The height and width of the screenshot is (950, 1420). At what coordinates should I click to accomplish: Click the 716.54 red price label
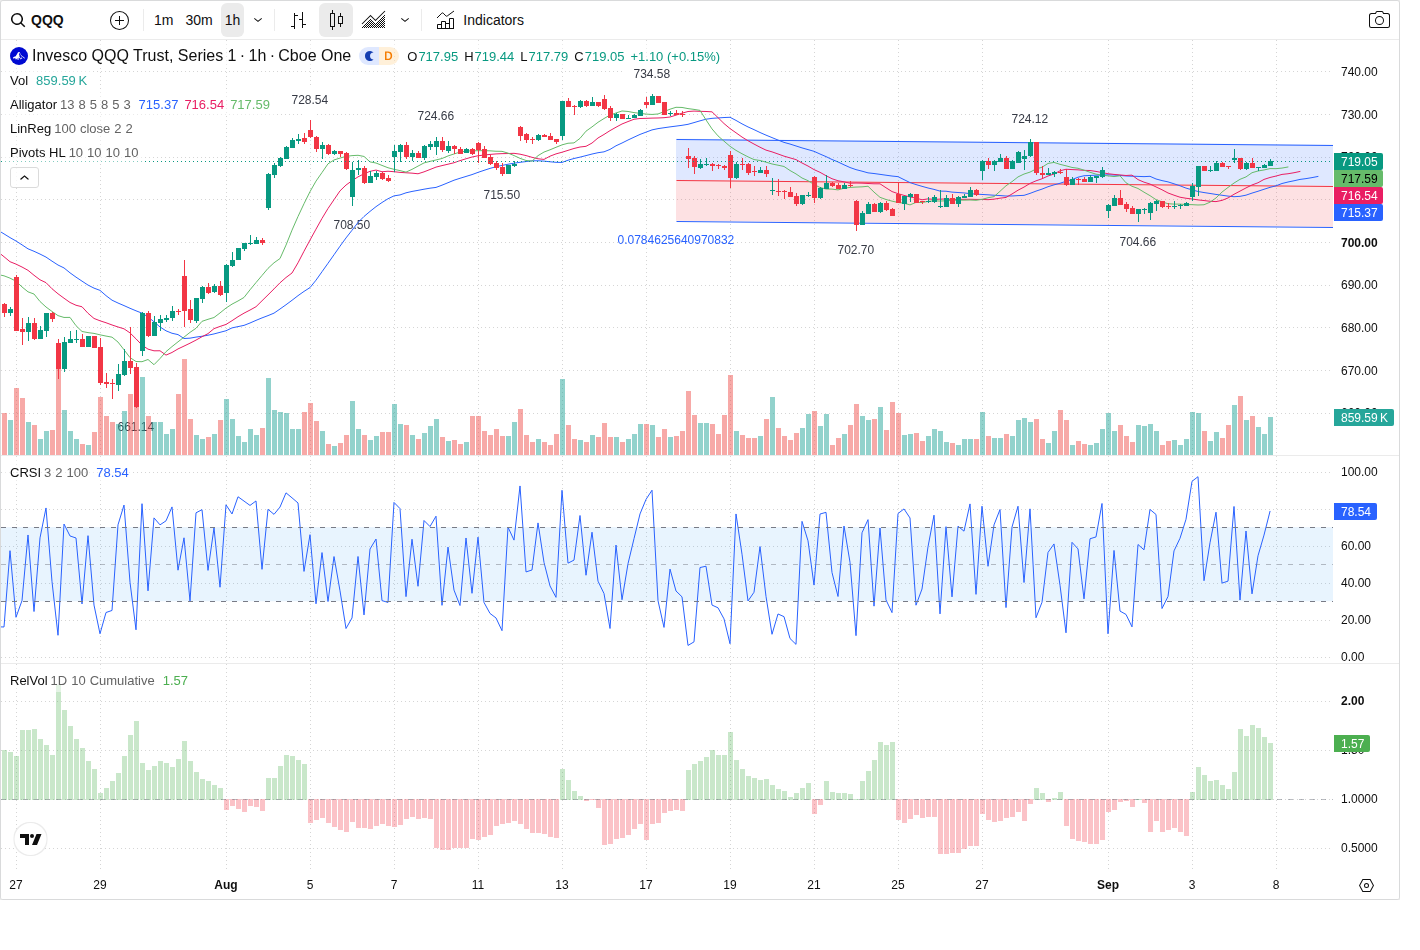1359,196
